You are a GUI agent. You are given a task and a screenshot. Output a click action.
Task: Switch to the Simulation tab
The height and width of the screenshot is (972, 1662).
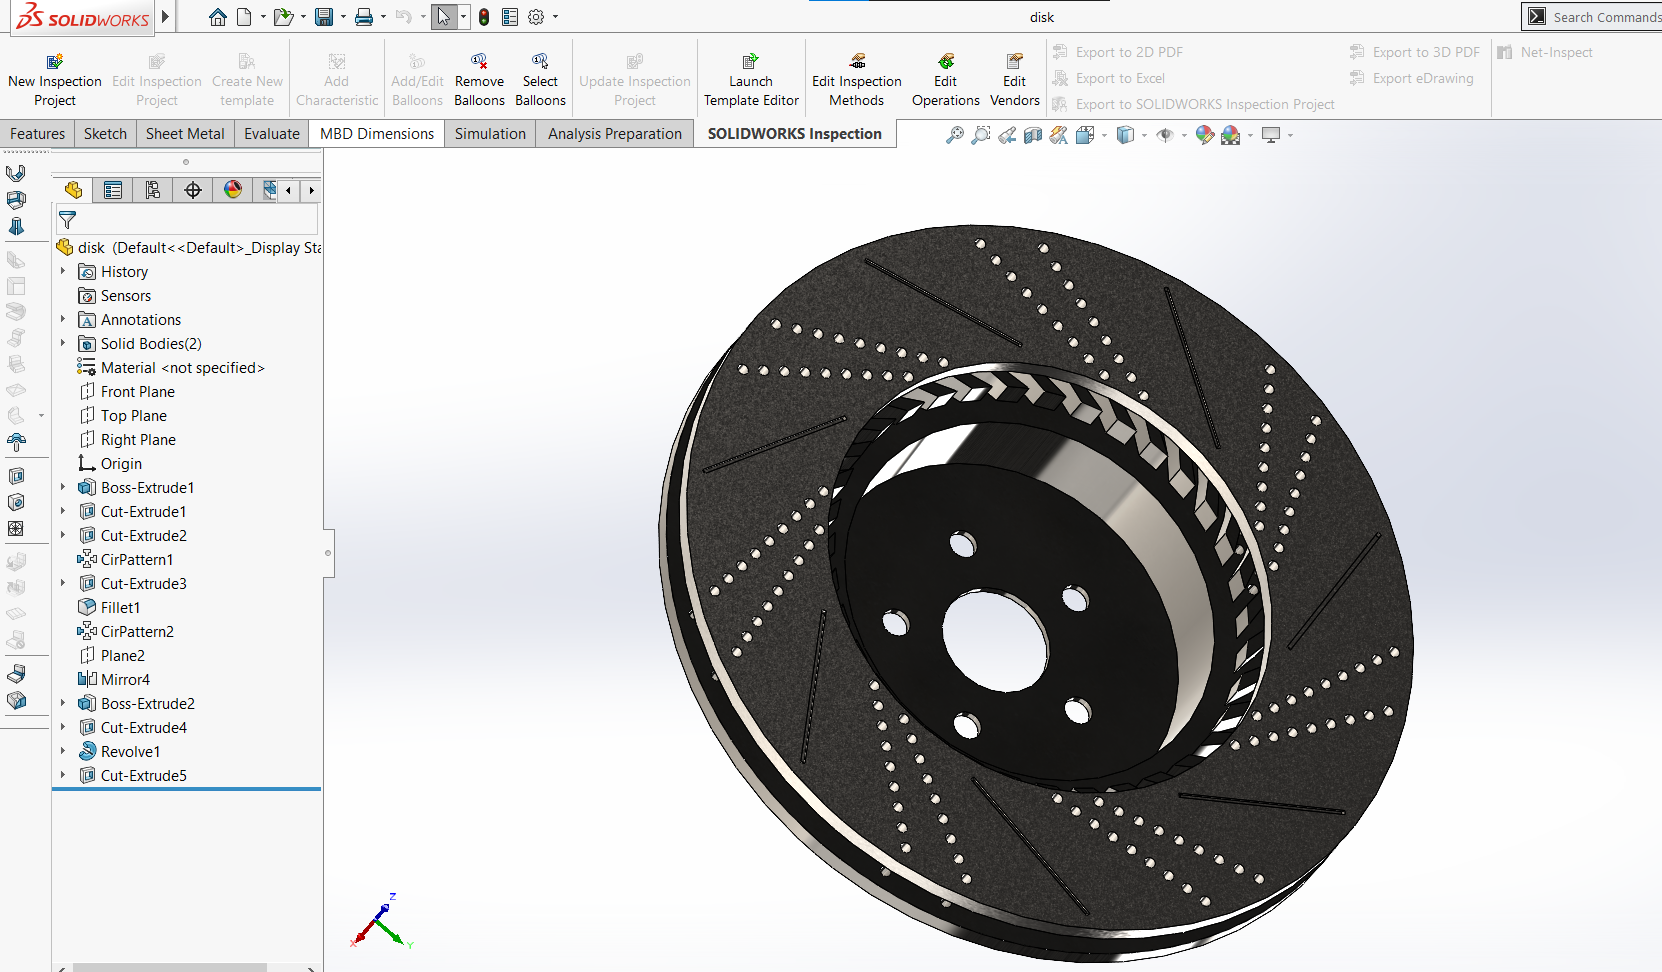point(490,134)
